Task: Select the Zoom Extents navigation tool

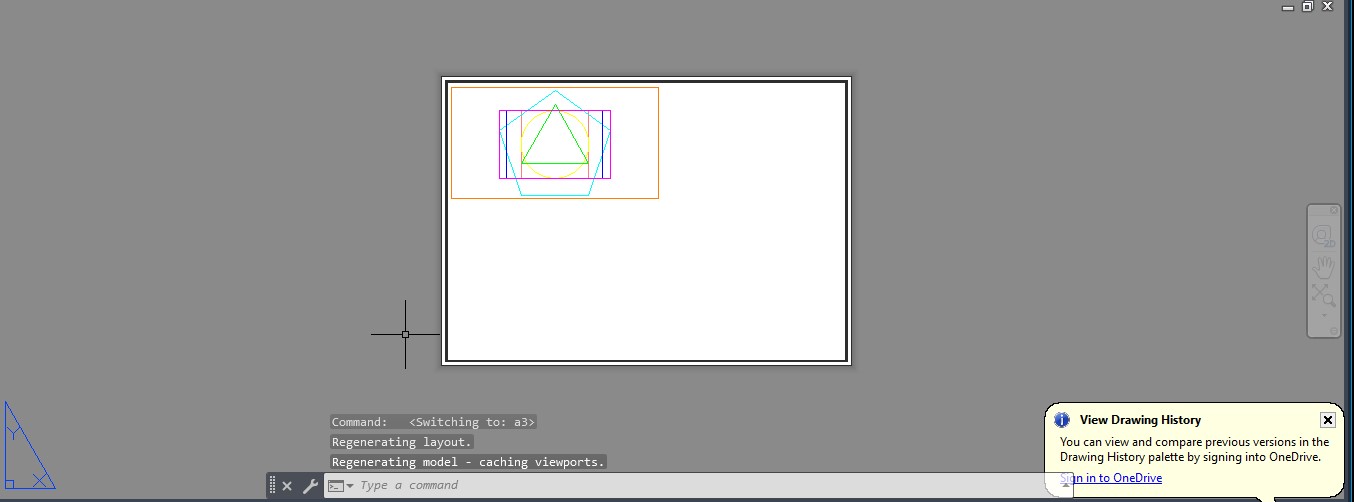Action: [x=1323, y=295]
